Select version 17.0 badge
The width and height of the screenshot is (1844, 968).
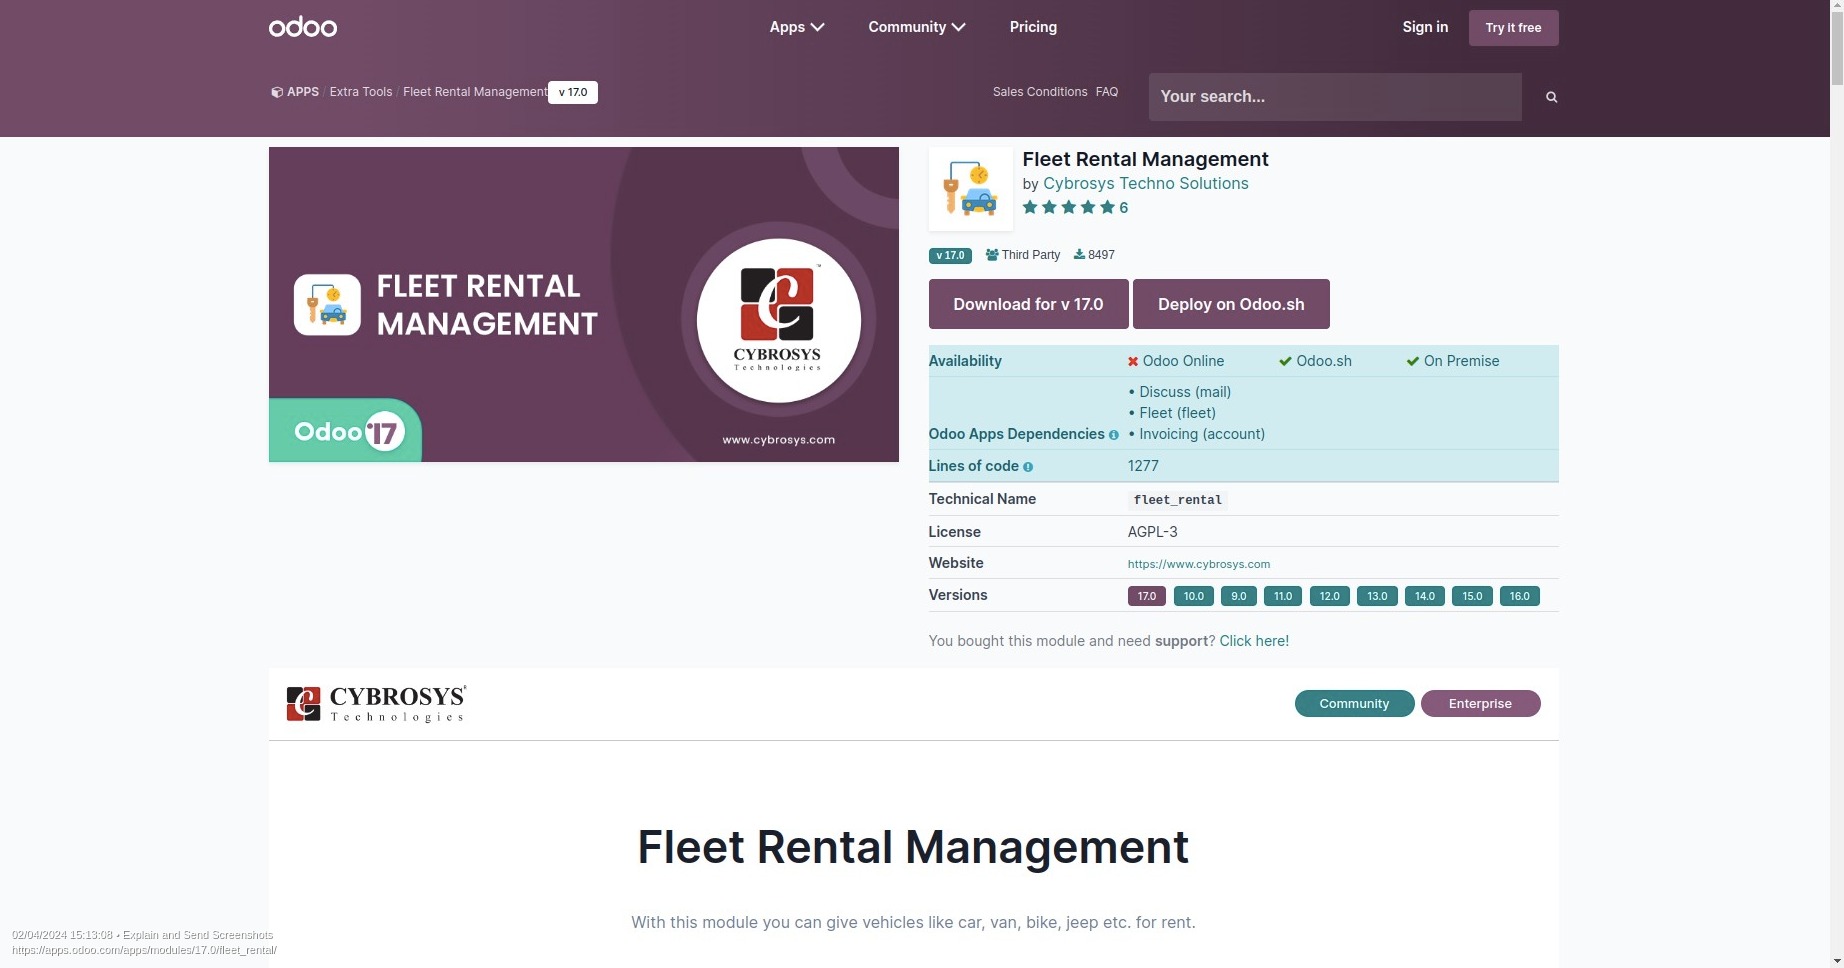pos(1147,596)
